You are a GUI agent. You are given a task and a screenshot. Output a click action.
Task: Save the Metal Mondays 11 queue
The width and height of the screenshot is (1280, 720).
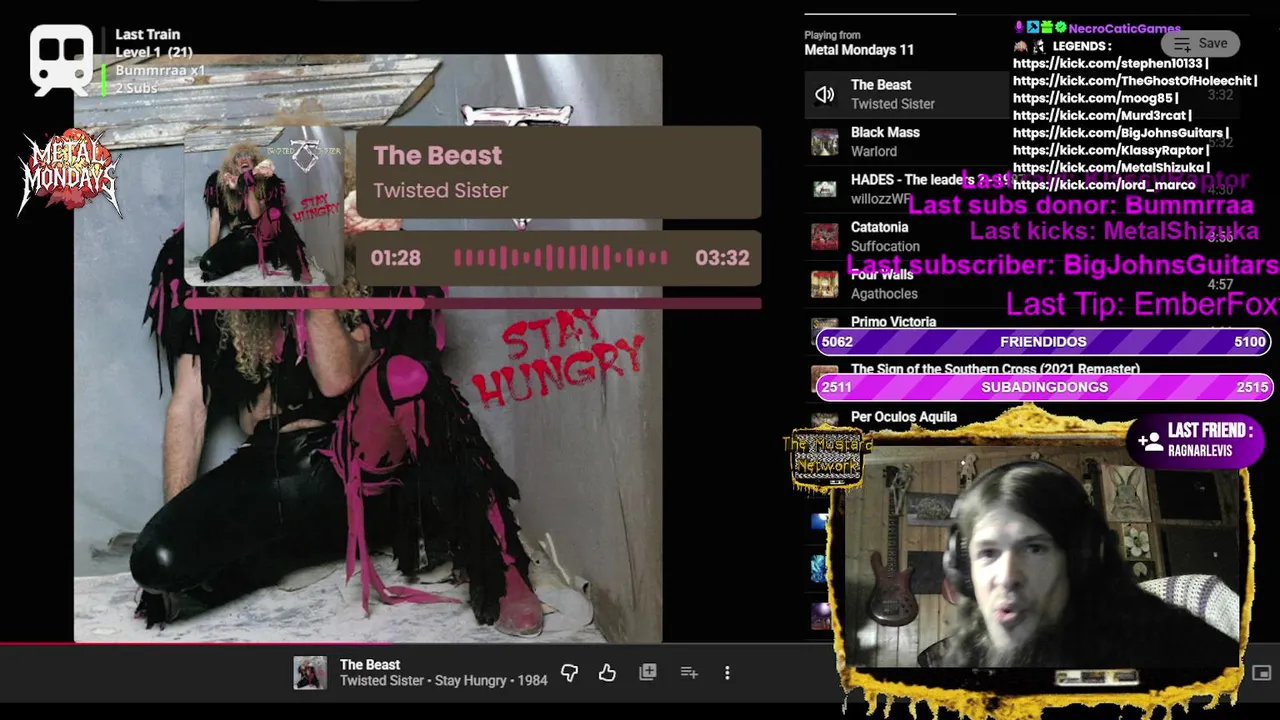(1201, 43)
